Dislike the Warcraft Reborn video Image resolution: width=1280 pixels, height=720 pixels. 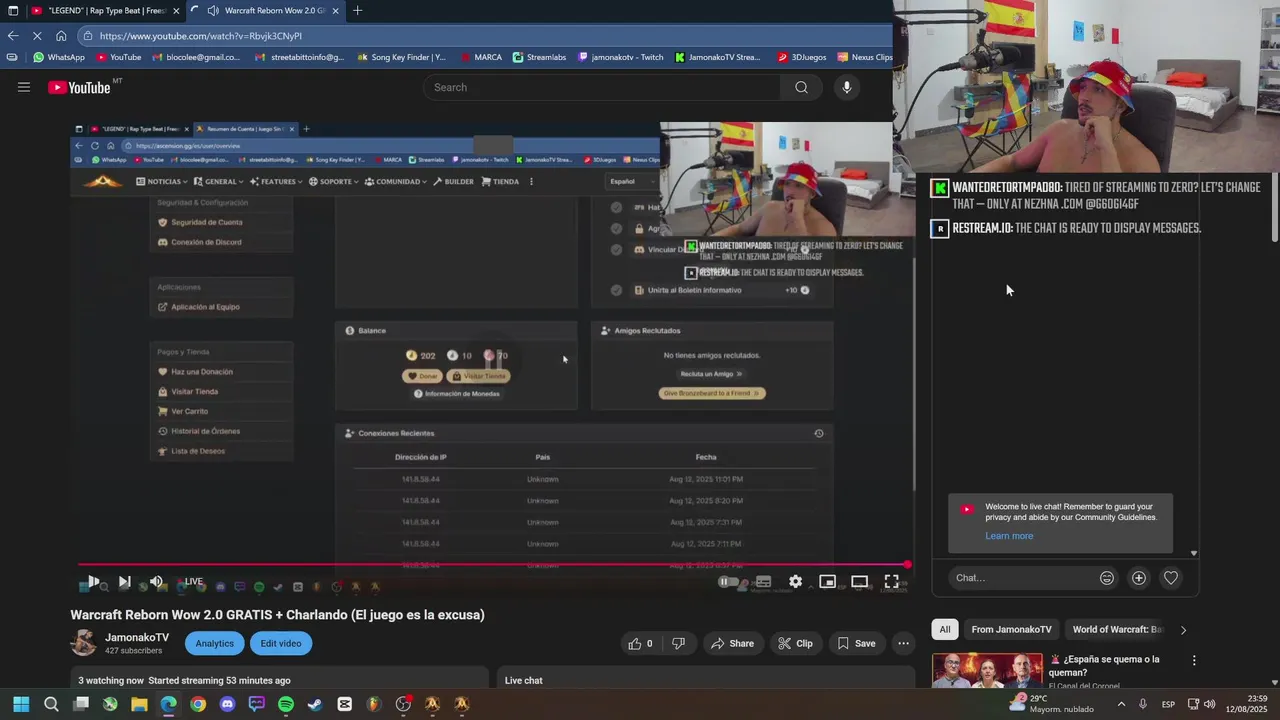[x=678, y=643]
